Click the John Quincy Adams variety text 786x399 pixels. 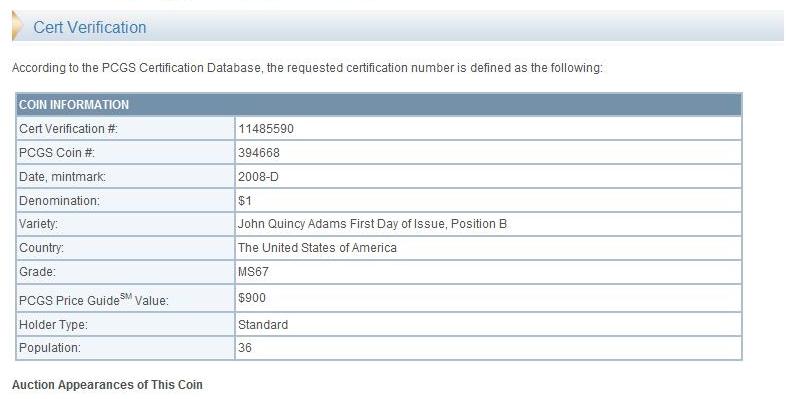coord(372,224)
